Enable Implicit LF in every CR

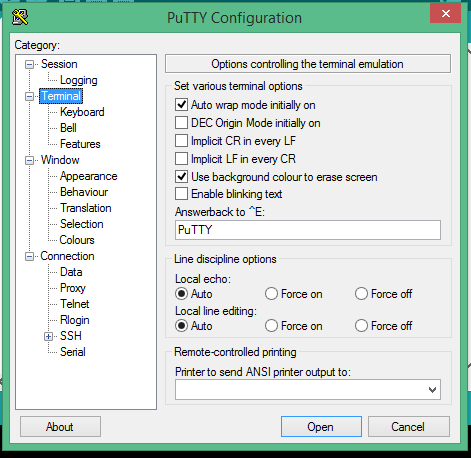click(x=181, y=159)
